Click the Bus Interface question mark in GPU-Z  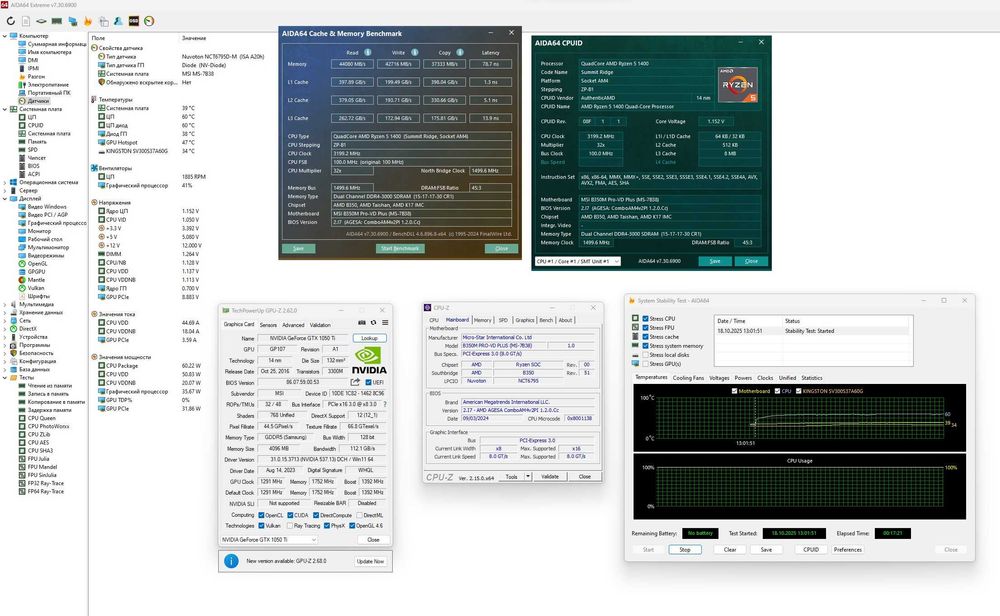[385, 404]
